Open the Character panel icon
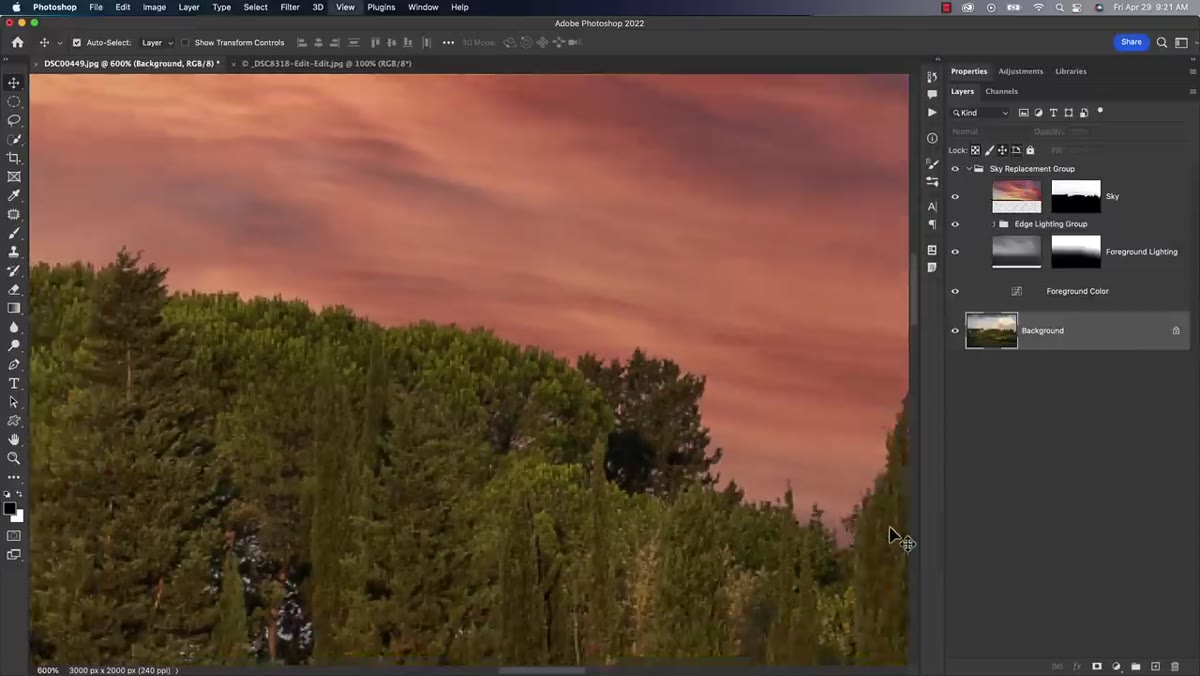Viewport: 1200px width, 676px height. [x=932, y=207]
